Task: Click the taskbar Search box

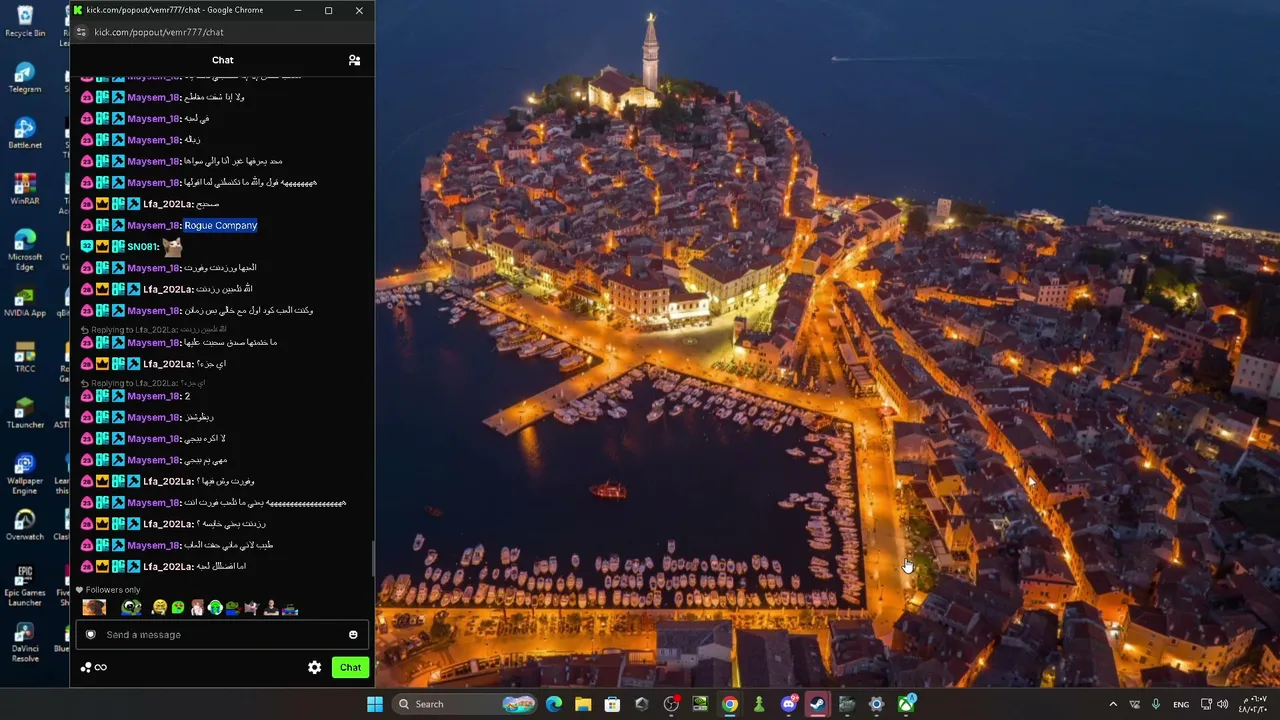Action: click(464, 704)
